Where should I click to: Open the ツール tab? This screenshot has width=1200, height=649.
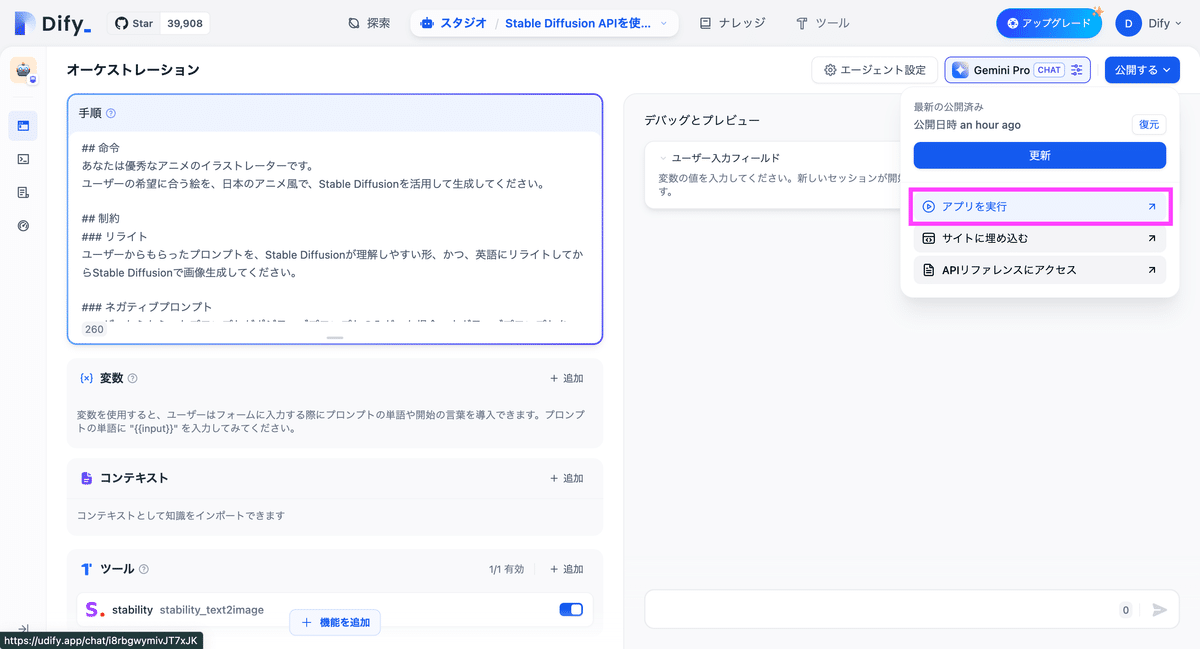coord(822,23)
